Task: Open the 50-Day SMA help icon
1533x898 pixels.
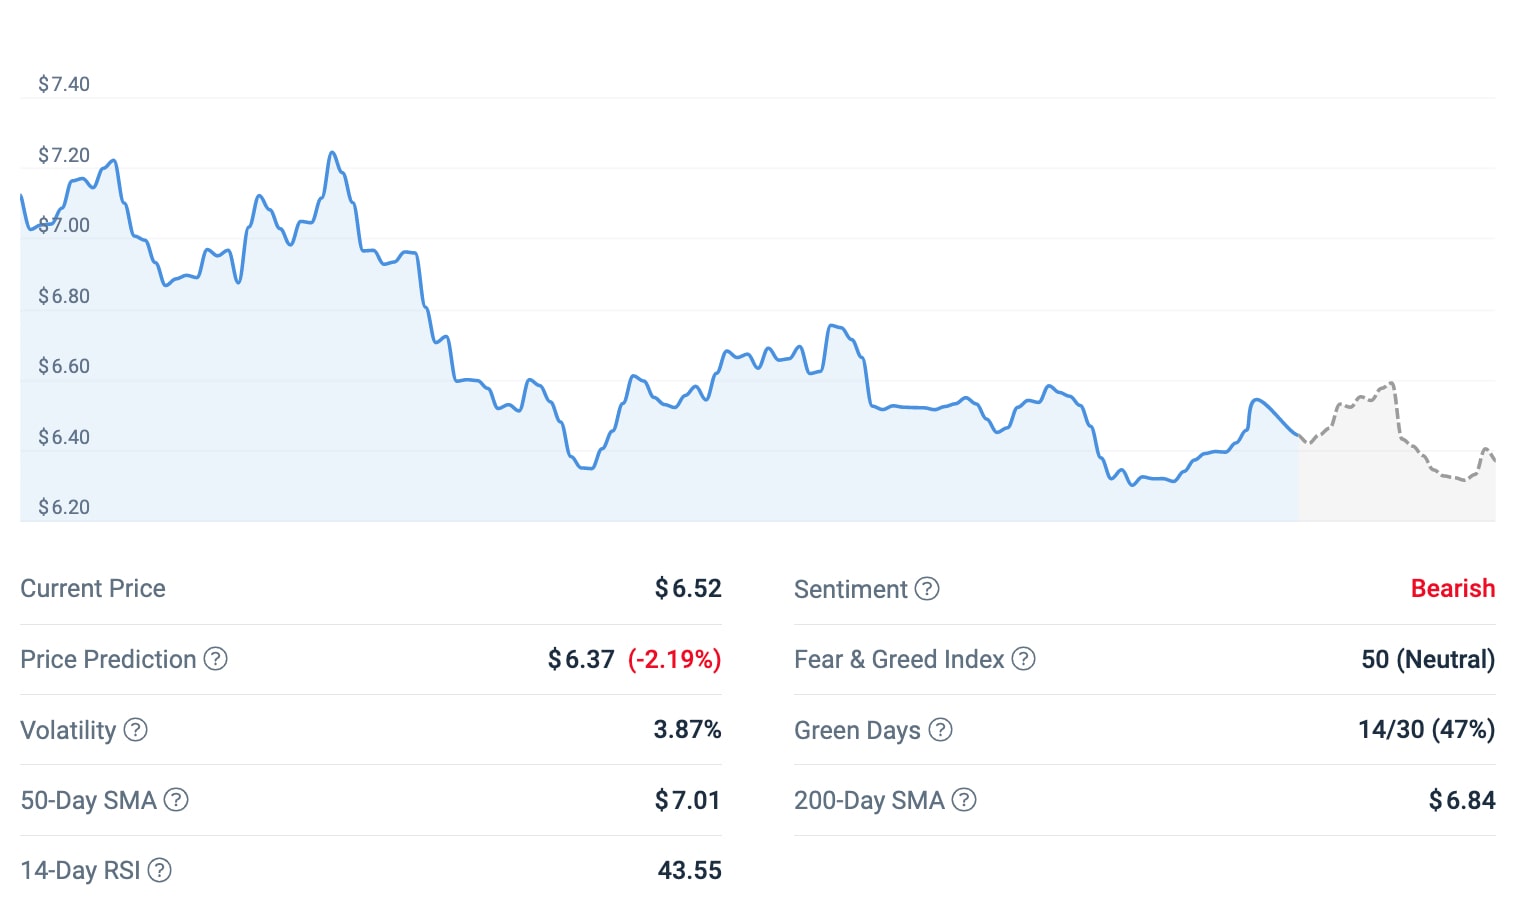Action: [176, 800]
